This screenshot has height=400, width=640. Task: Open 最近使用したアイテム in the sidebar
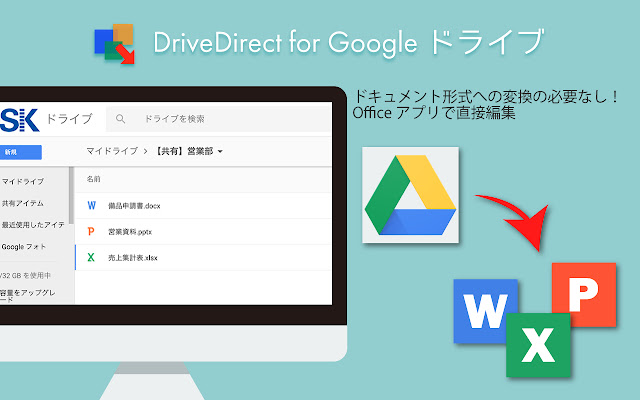[x=33, y=224]
